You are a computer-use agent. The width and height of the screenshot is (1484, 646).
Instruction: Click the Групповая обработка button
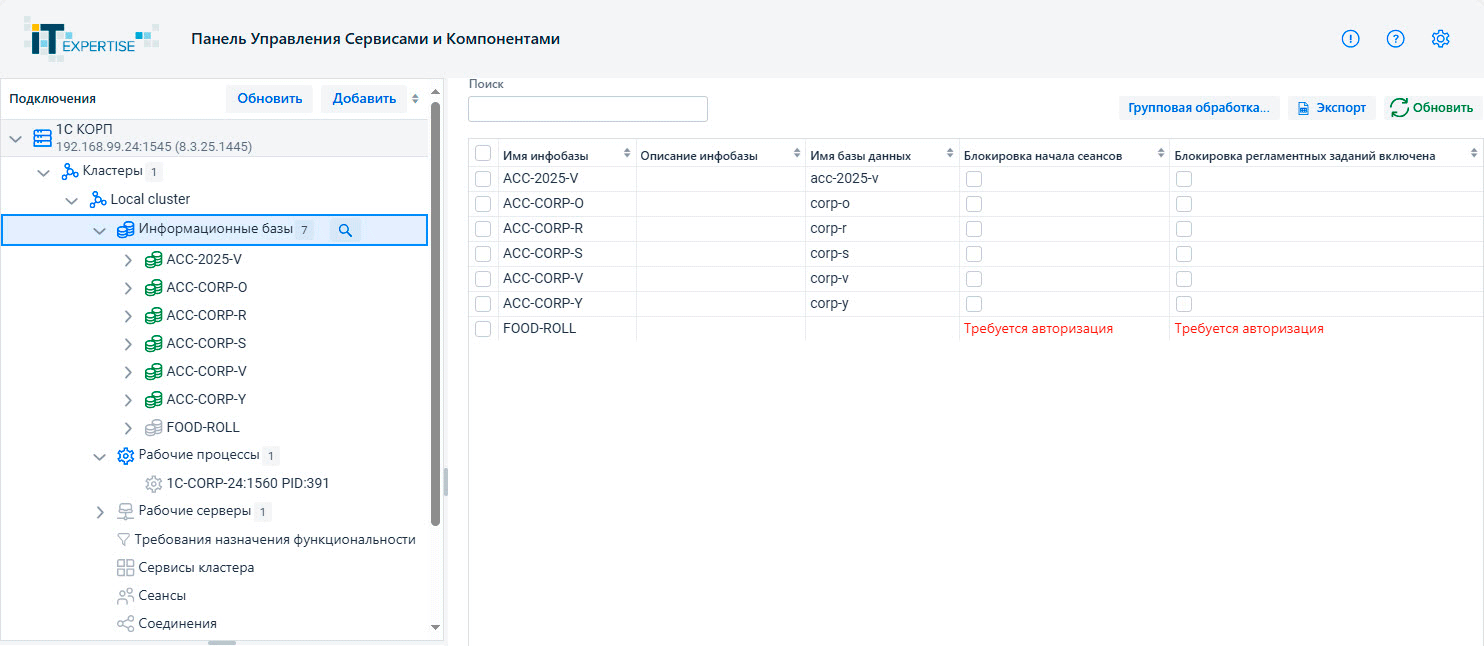tap(1198, 108)
